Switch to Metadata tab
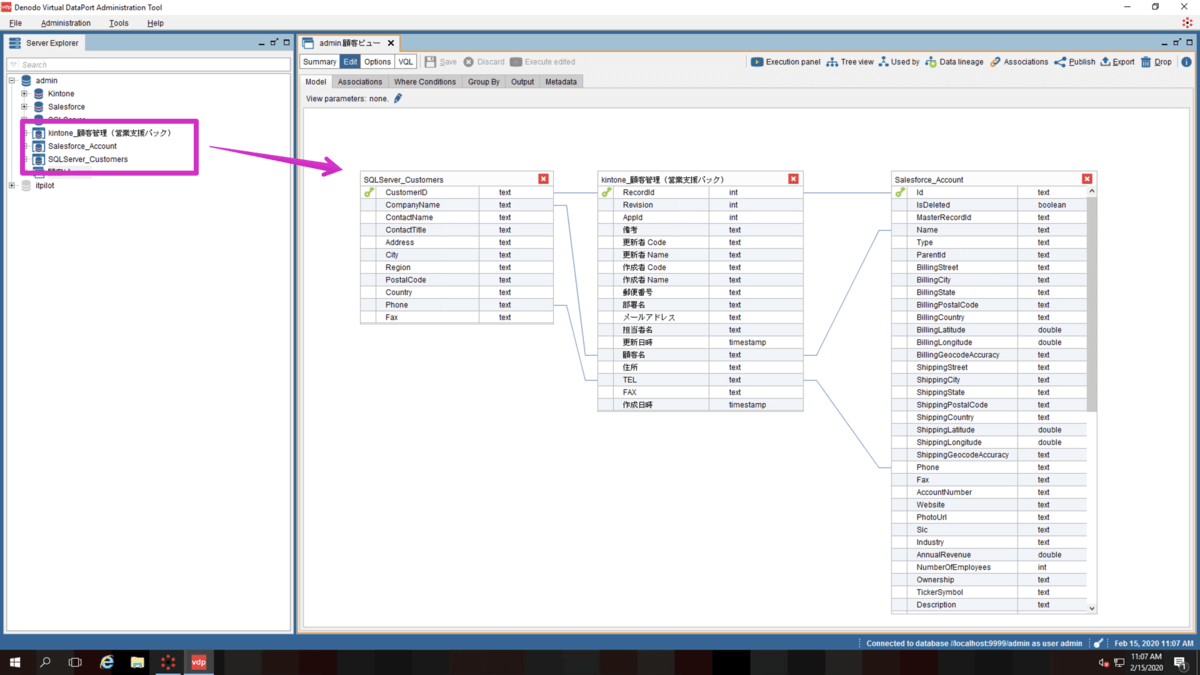This screenshot has height=675, width=1200. [x=561, y=82]
